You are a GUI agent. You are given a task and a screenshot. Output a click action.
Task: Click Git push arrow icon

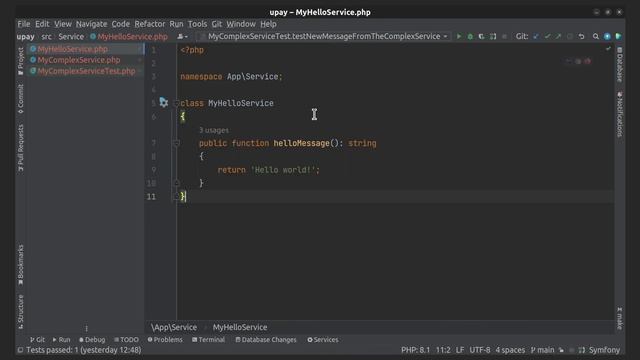tap(558, 36)
